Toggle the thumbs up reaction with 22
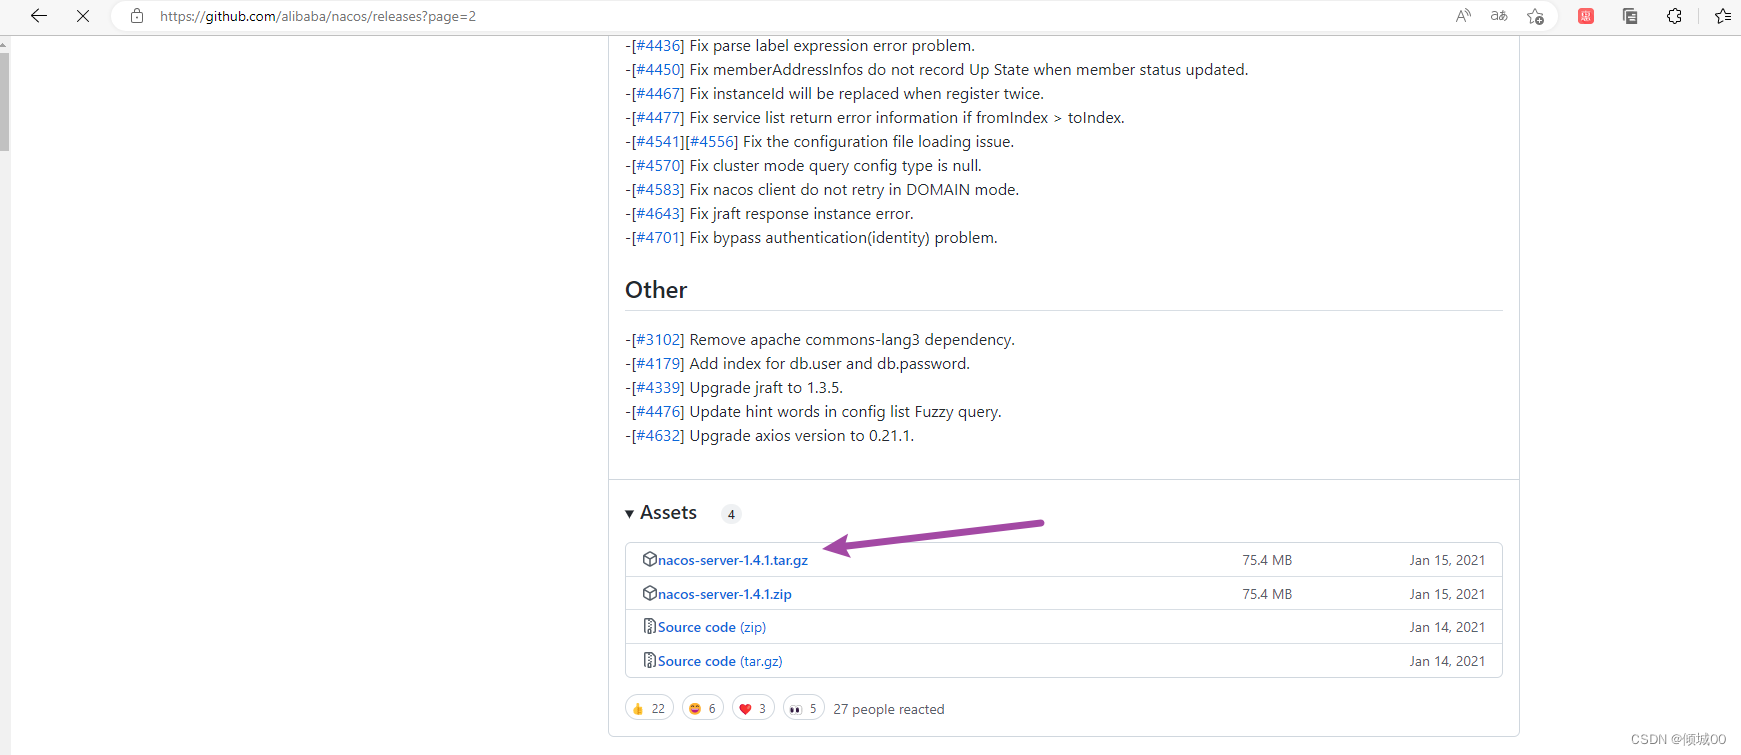Viewport: 1741px width, 755px height. pyautogui.click(x=649, y=708)
